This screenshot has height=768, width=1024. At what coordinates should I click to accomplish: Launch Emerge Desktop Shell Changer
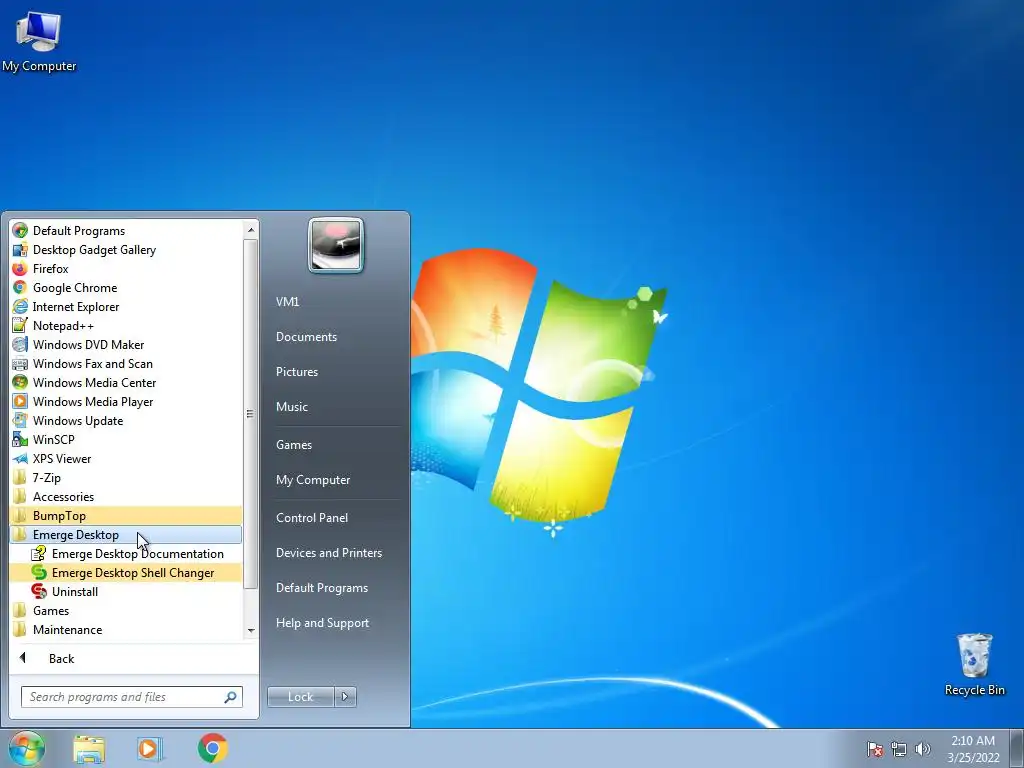125,573
